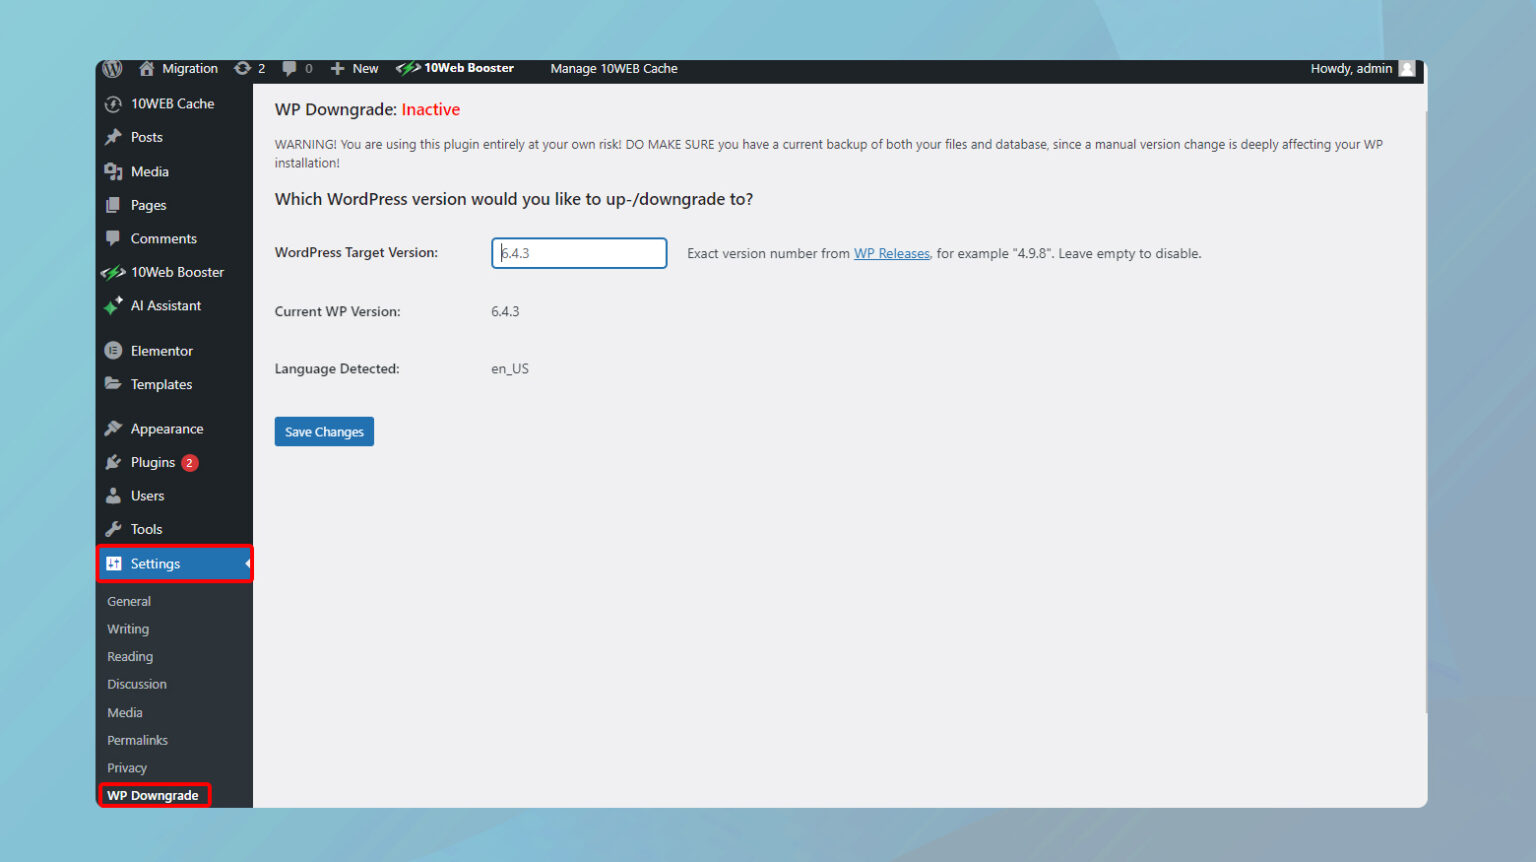The height and width of the screenshot is (862, 1536).
Task: Open 10WEB Cache in sidebar
Action: [172, 104]
